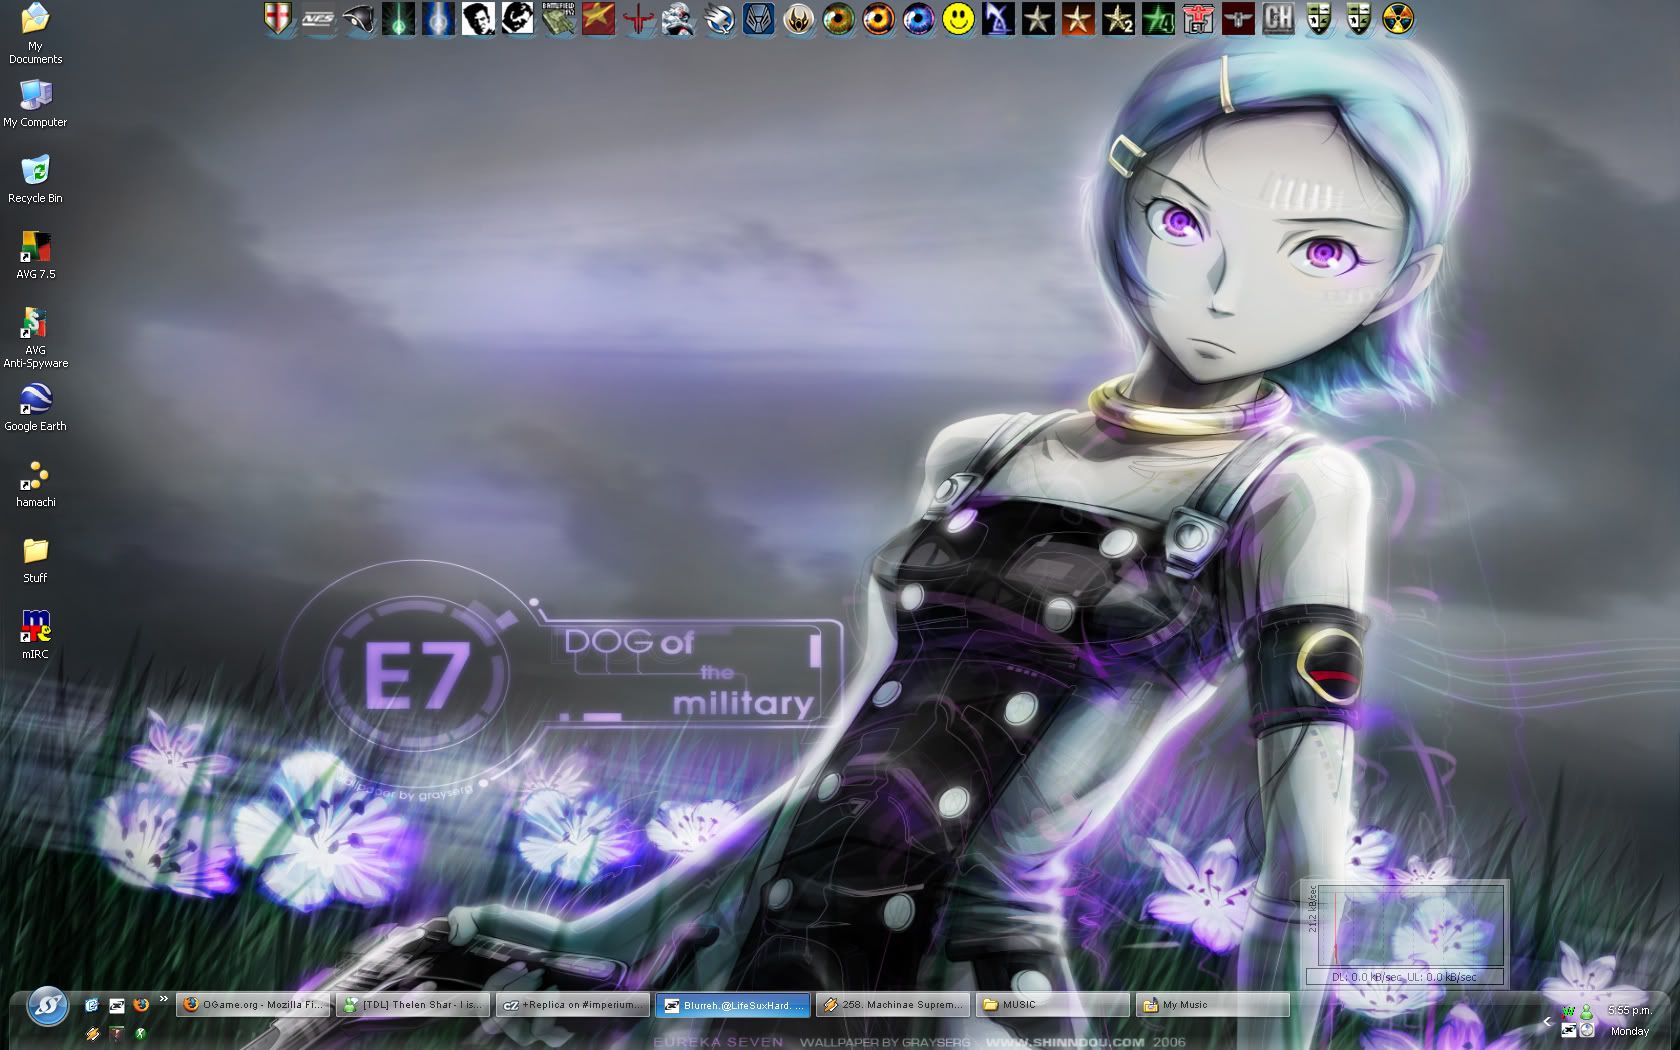The height and width of the screenshot is (1050, 1680).
Task: Switch to OGame.org Mozilla Firefox taskbar button
Action: click(253, 1005)
